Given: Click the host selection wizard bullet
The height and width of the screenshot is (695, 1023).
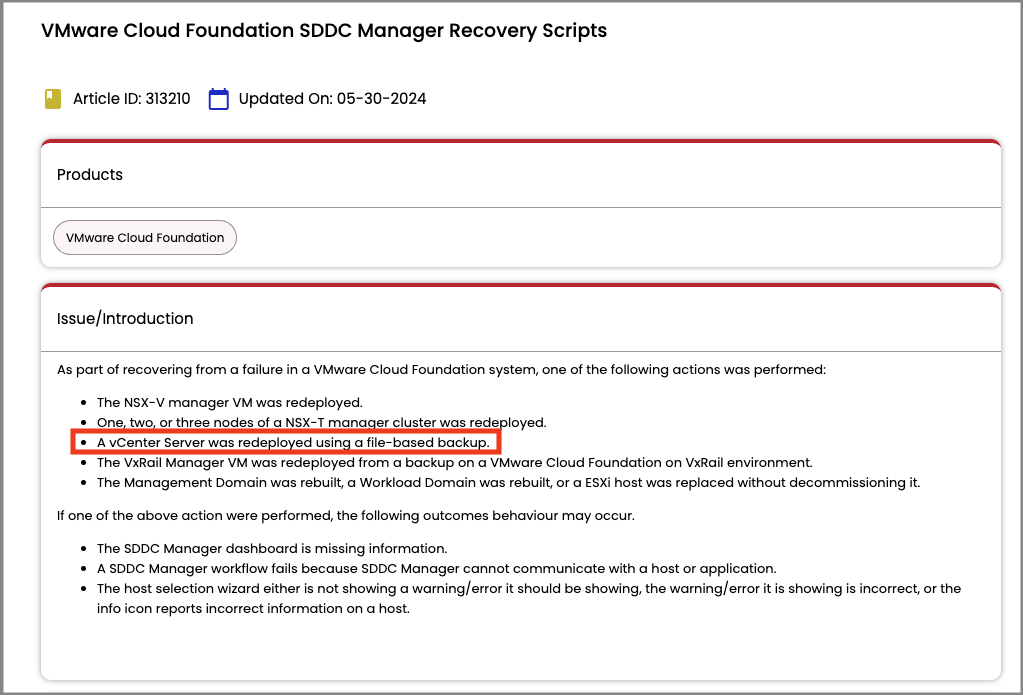Looking at the screenshot, I should click(x=529, y=598).
